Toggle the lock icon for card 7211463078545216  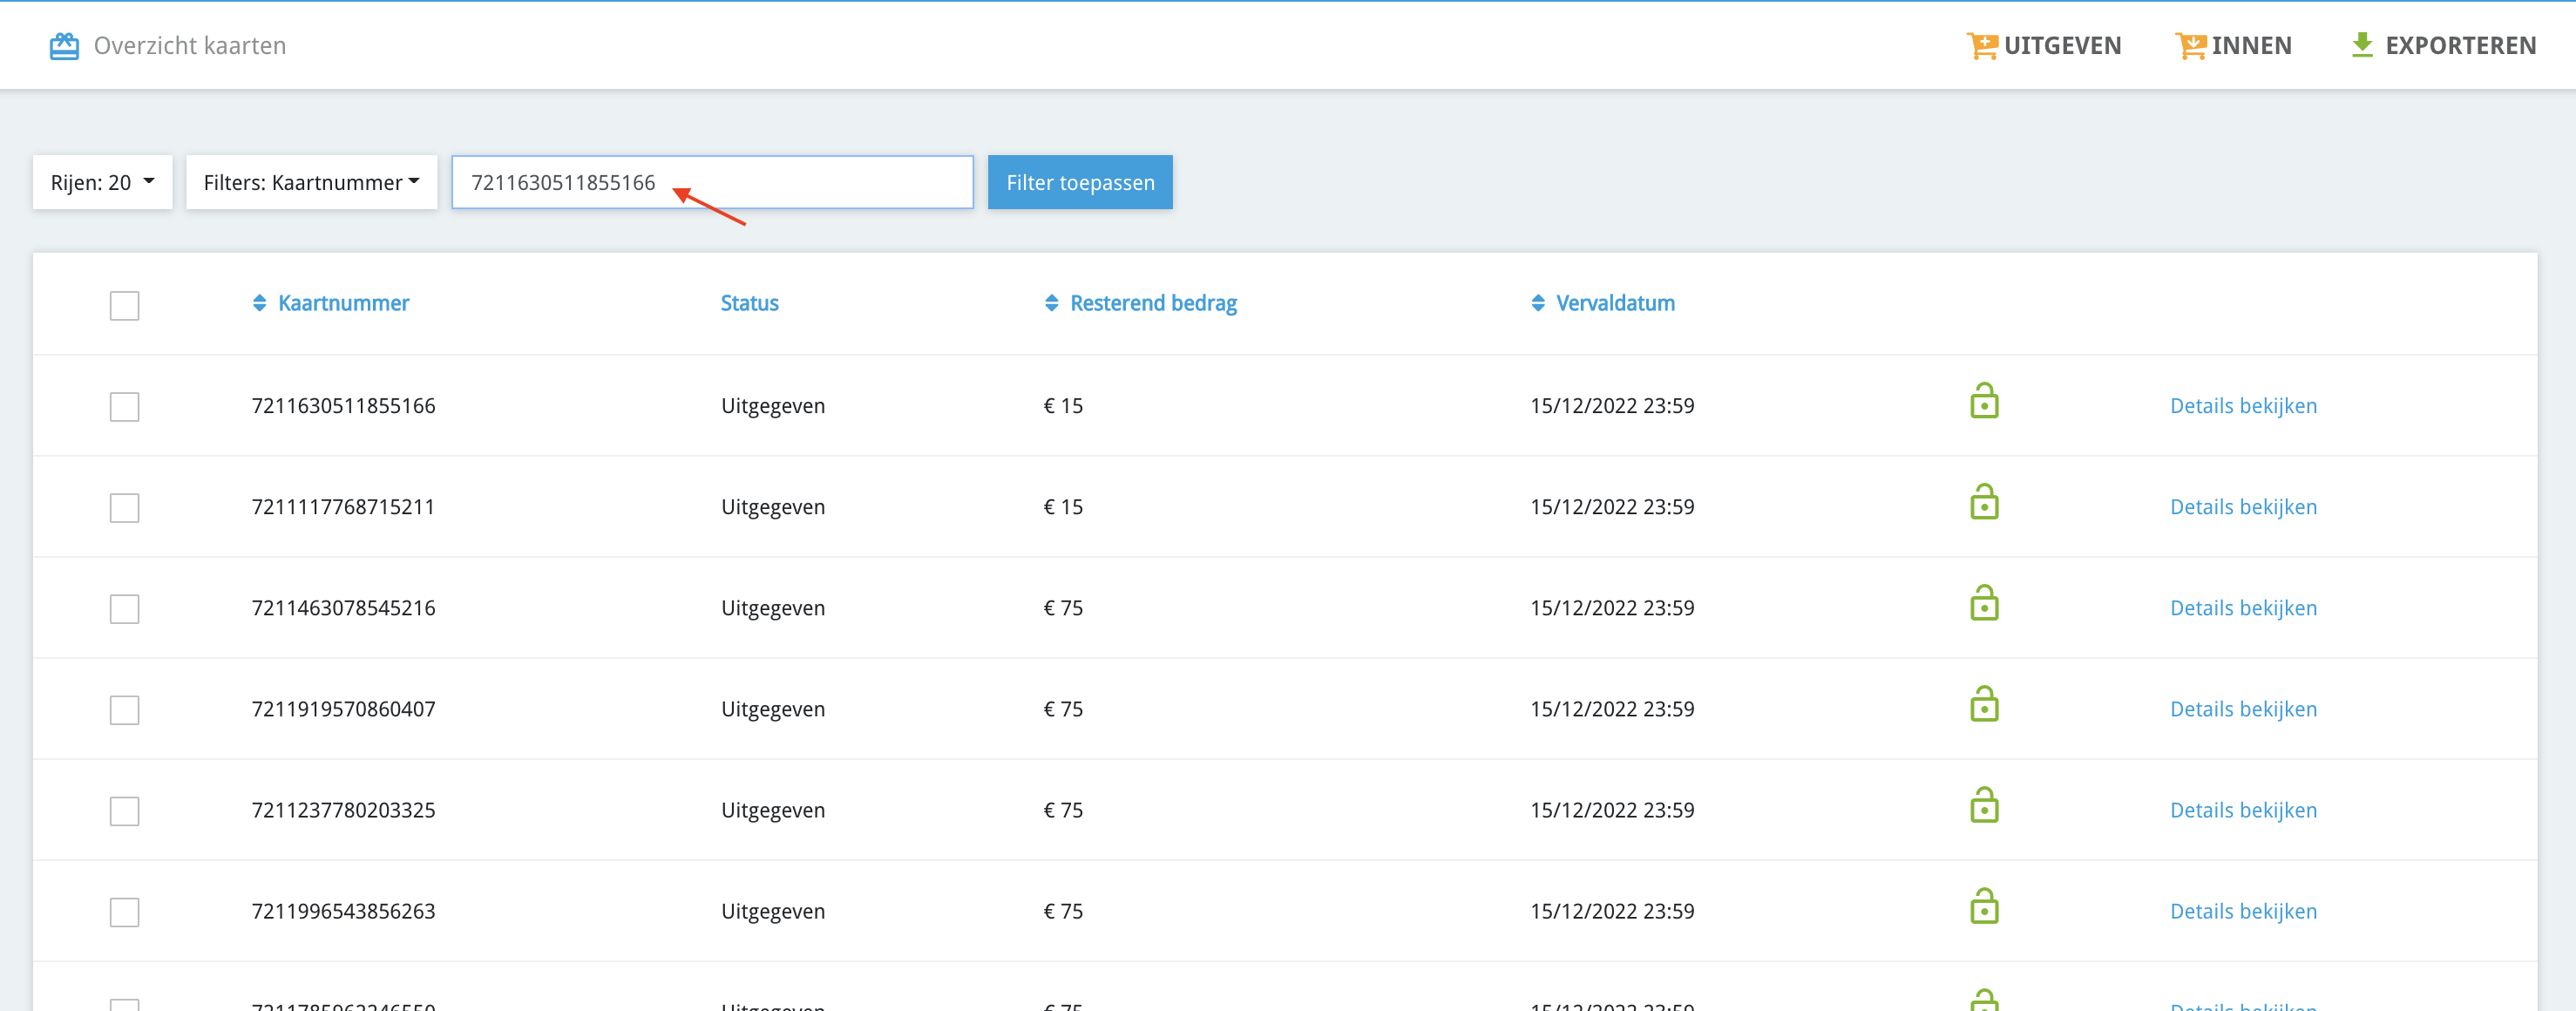click(1984, 604)
